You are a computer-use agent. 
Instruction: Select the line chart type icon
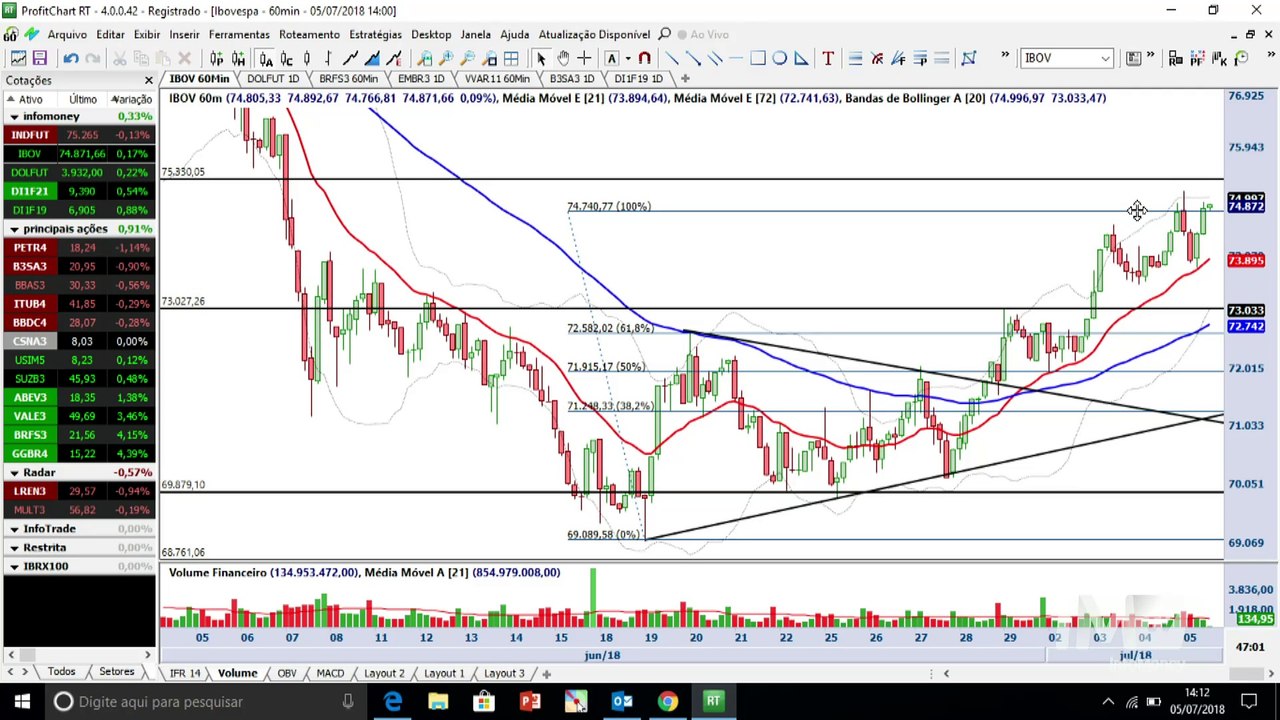pos(351,59)
